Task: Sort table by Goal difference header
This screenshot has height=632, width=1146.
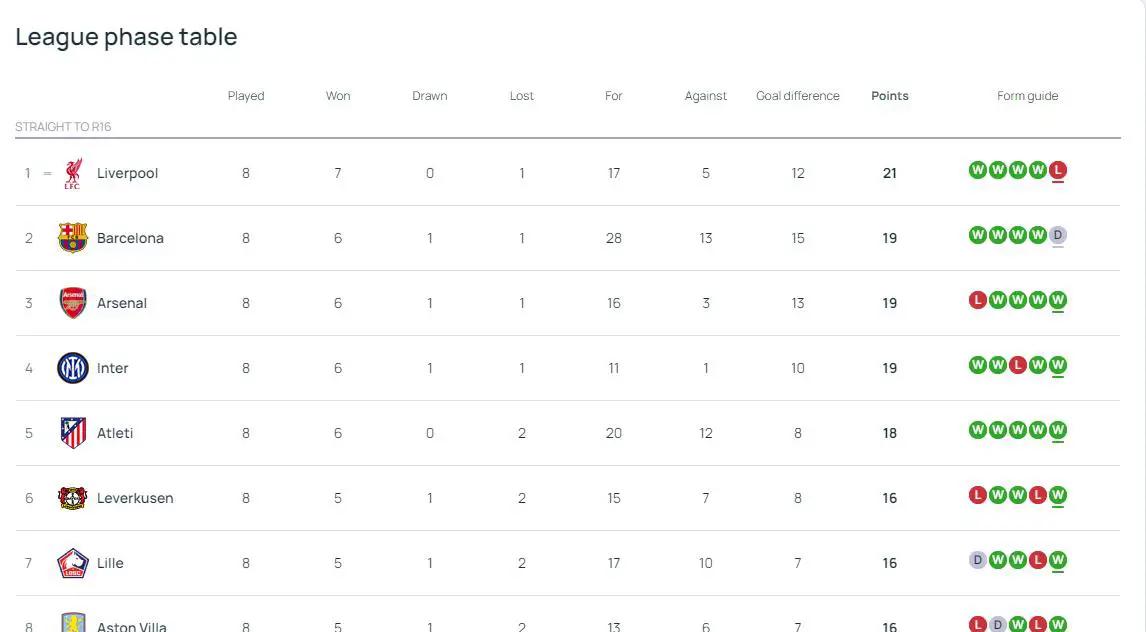Action: click(798, 96)
